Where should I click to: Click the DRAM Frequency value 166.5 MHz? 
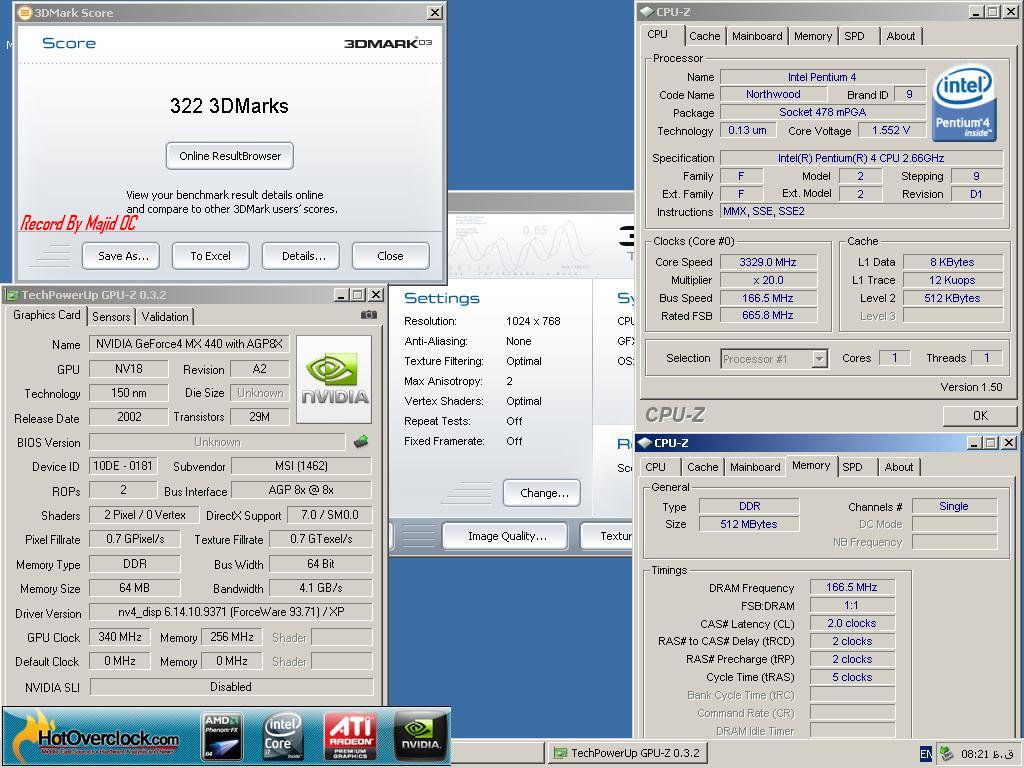click(852, 587)
